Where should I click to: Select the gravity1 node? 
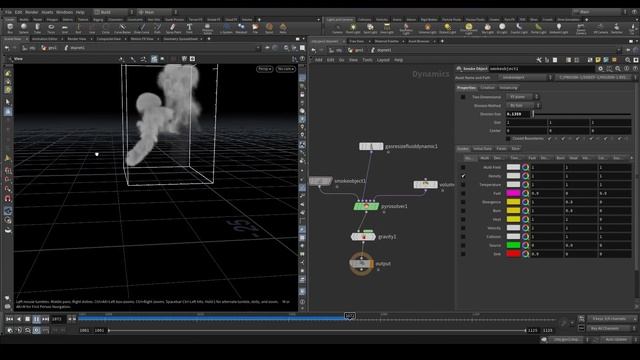click(x=363, y=237)
